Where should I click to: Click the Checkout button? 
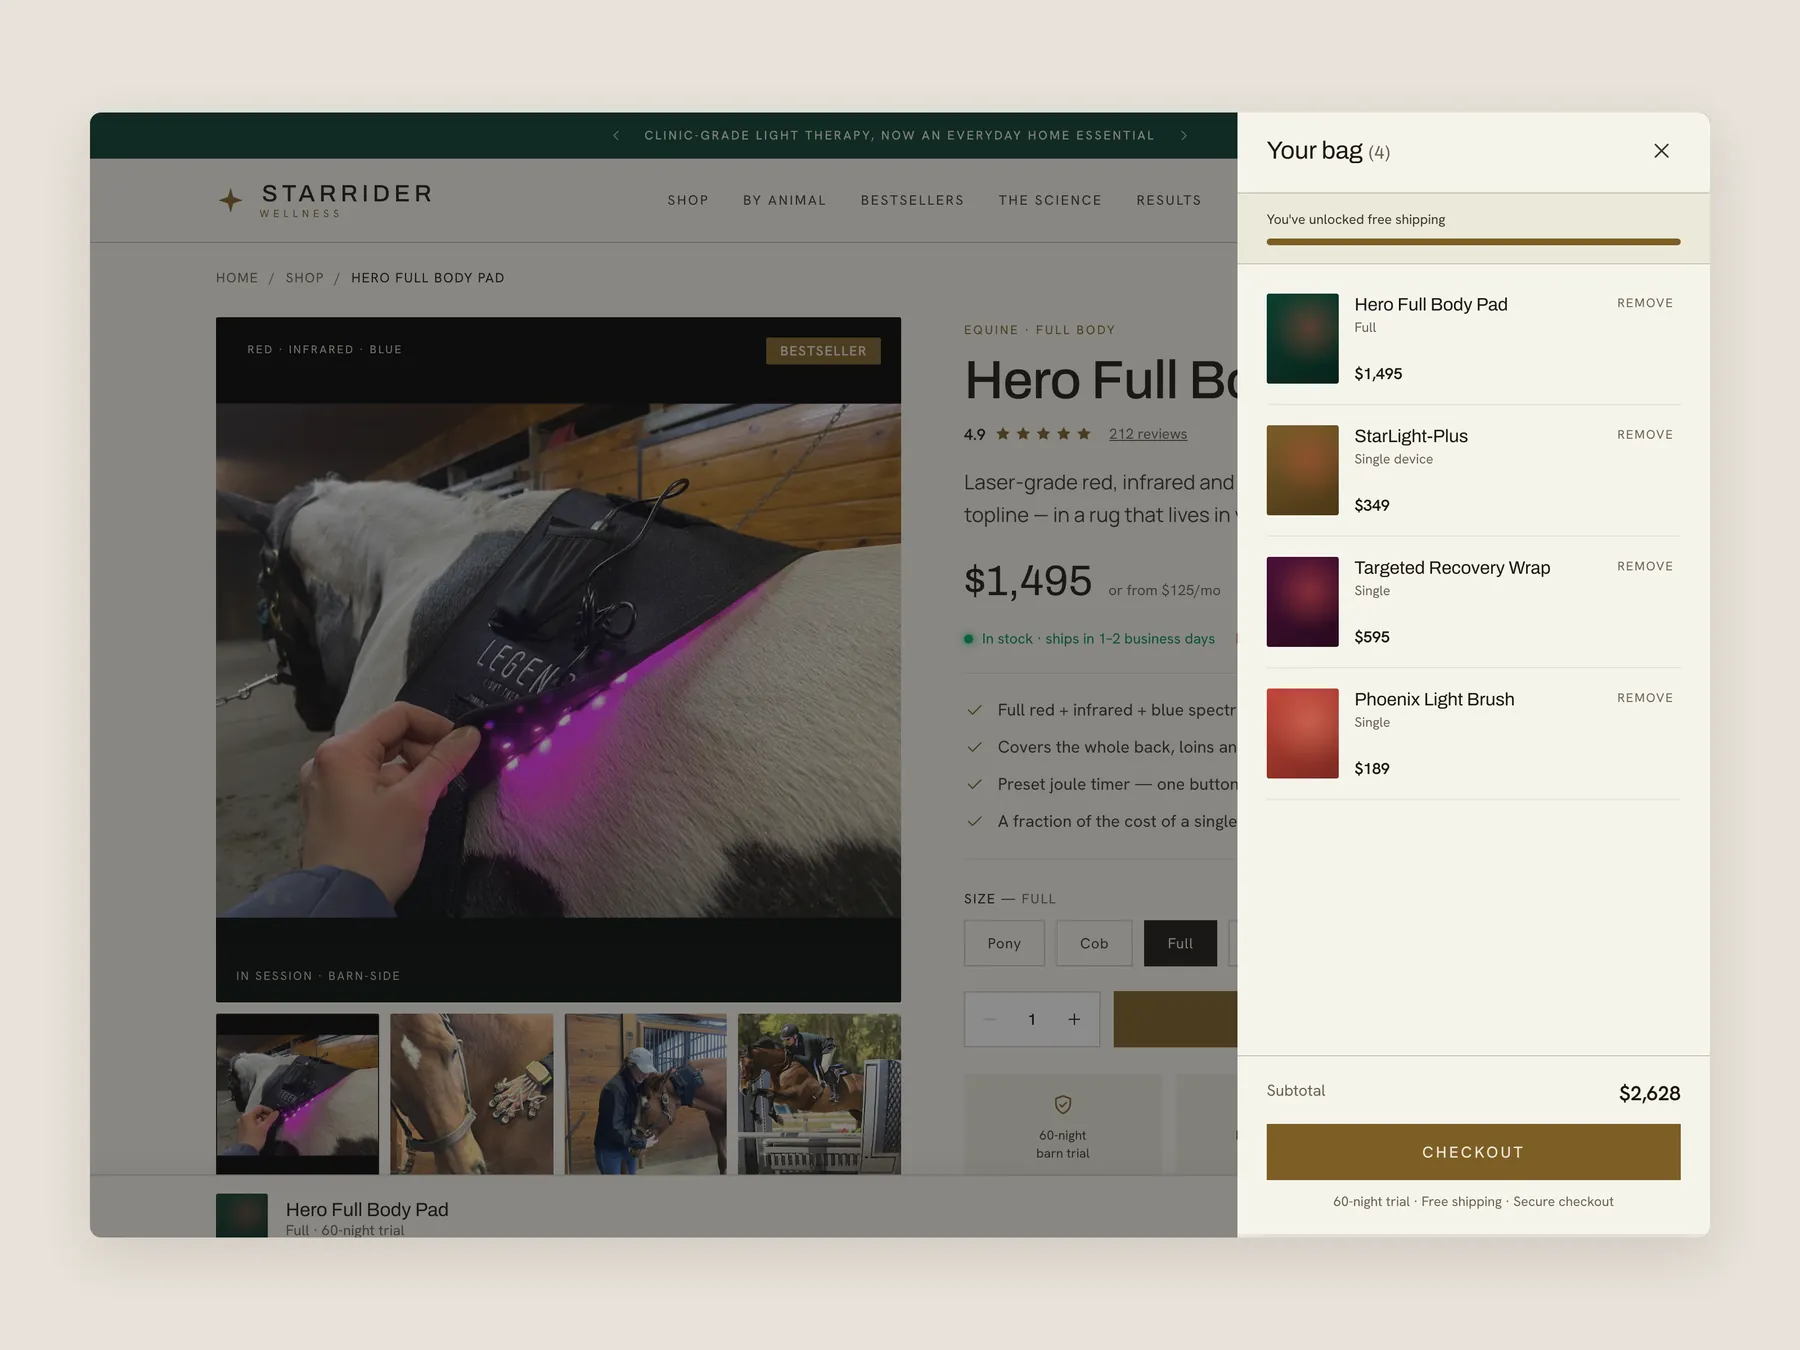click(1473, 1152)
